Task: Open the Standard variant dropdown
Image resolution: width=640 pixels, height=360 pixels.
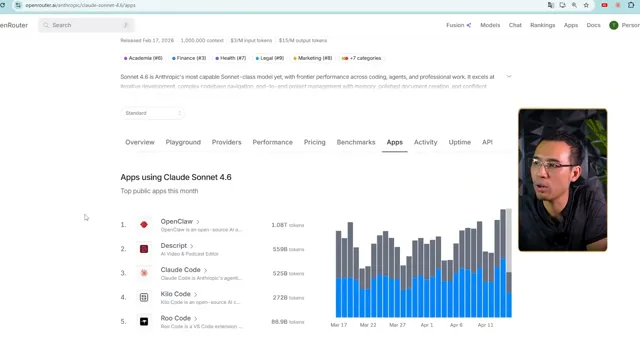Action: (152, 113)
